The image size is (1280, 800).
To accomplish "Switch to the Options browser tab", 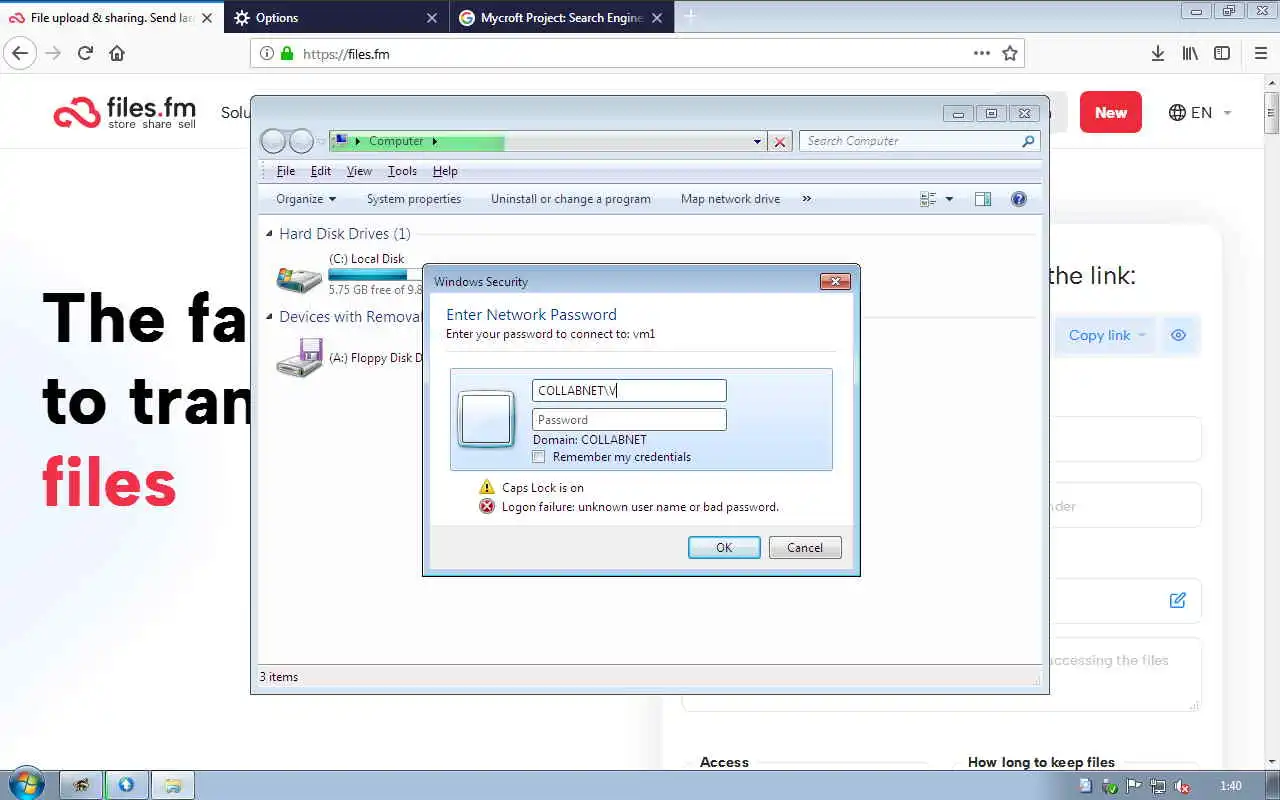I will click(335, 17).
